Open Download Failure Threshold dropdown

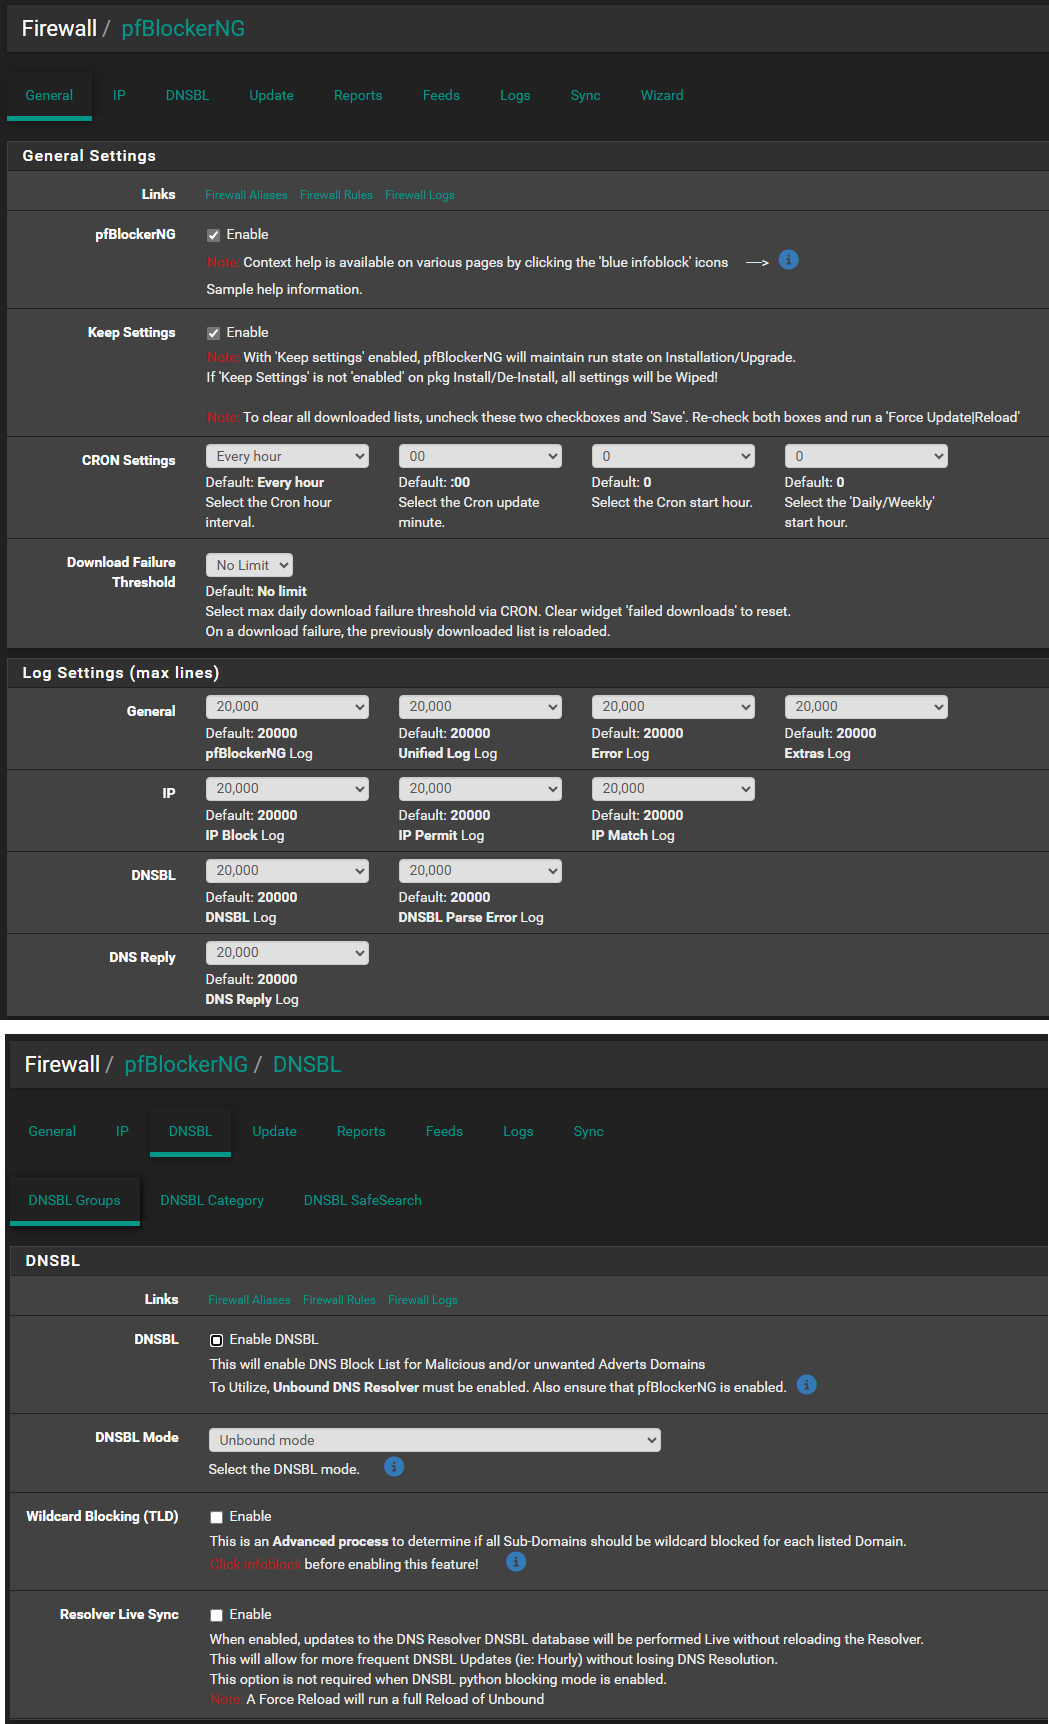point(249,565)
